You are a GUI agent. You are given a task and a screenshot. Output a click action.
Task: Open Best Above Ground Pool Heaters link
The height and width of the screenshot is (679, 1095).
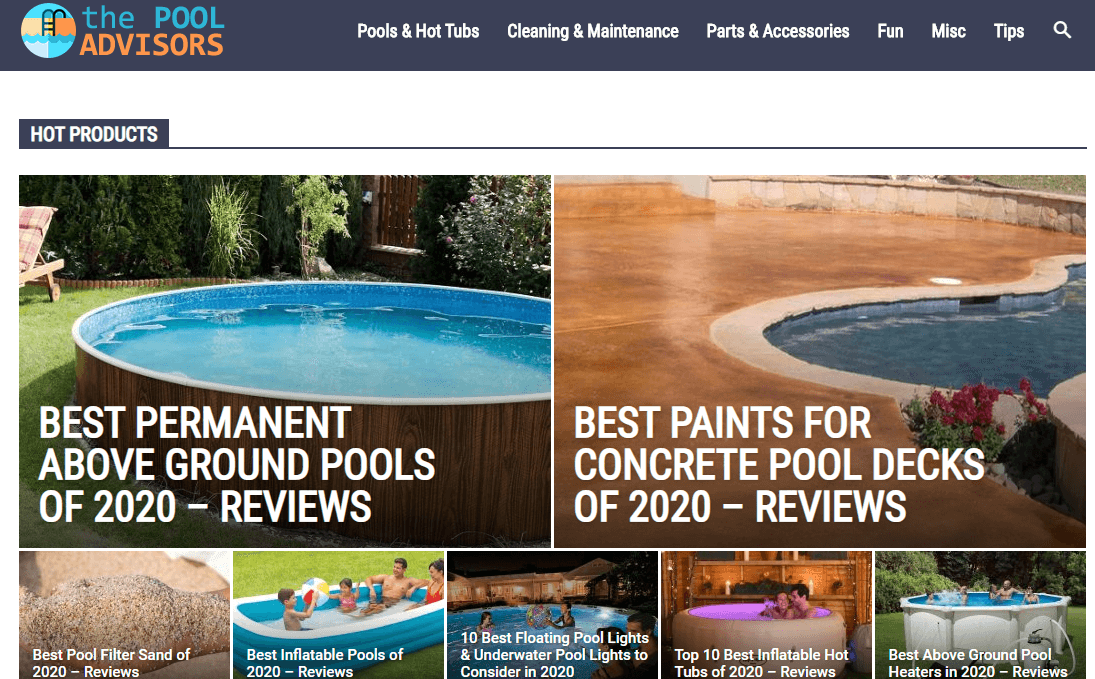point(978,663)
